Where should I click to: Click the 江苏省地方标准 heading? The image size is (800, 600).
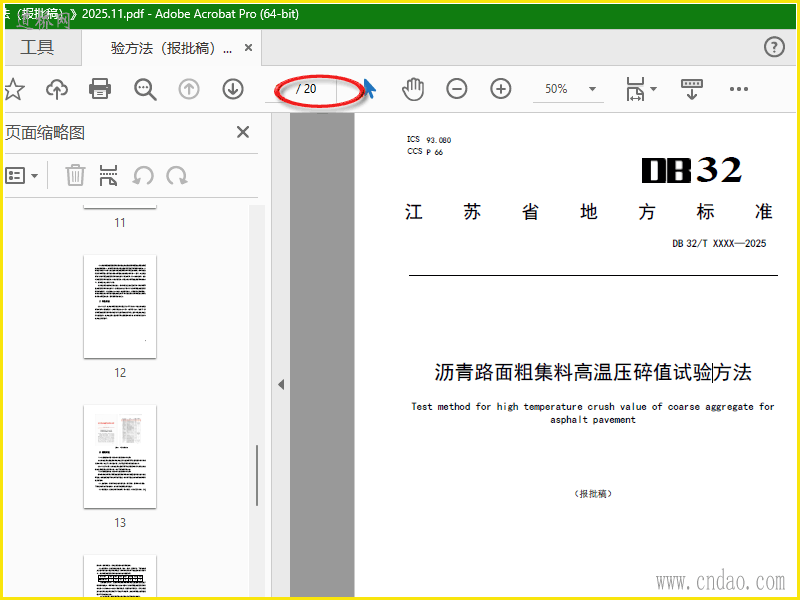click(589, 211)
